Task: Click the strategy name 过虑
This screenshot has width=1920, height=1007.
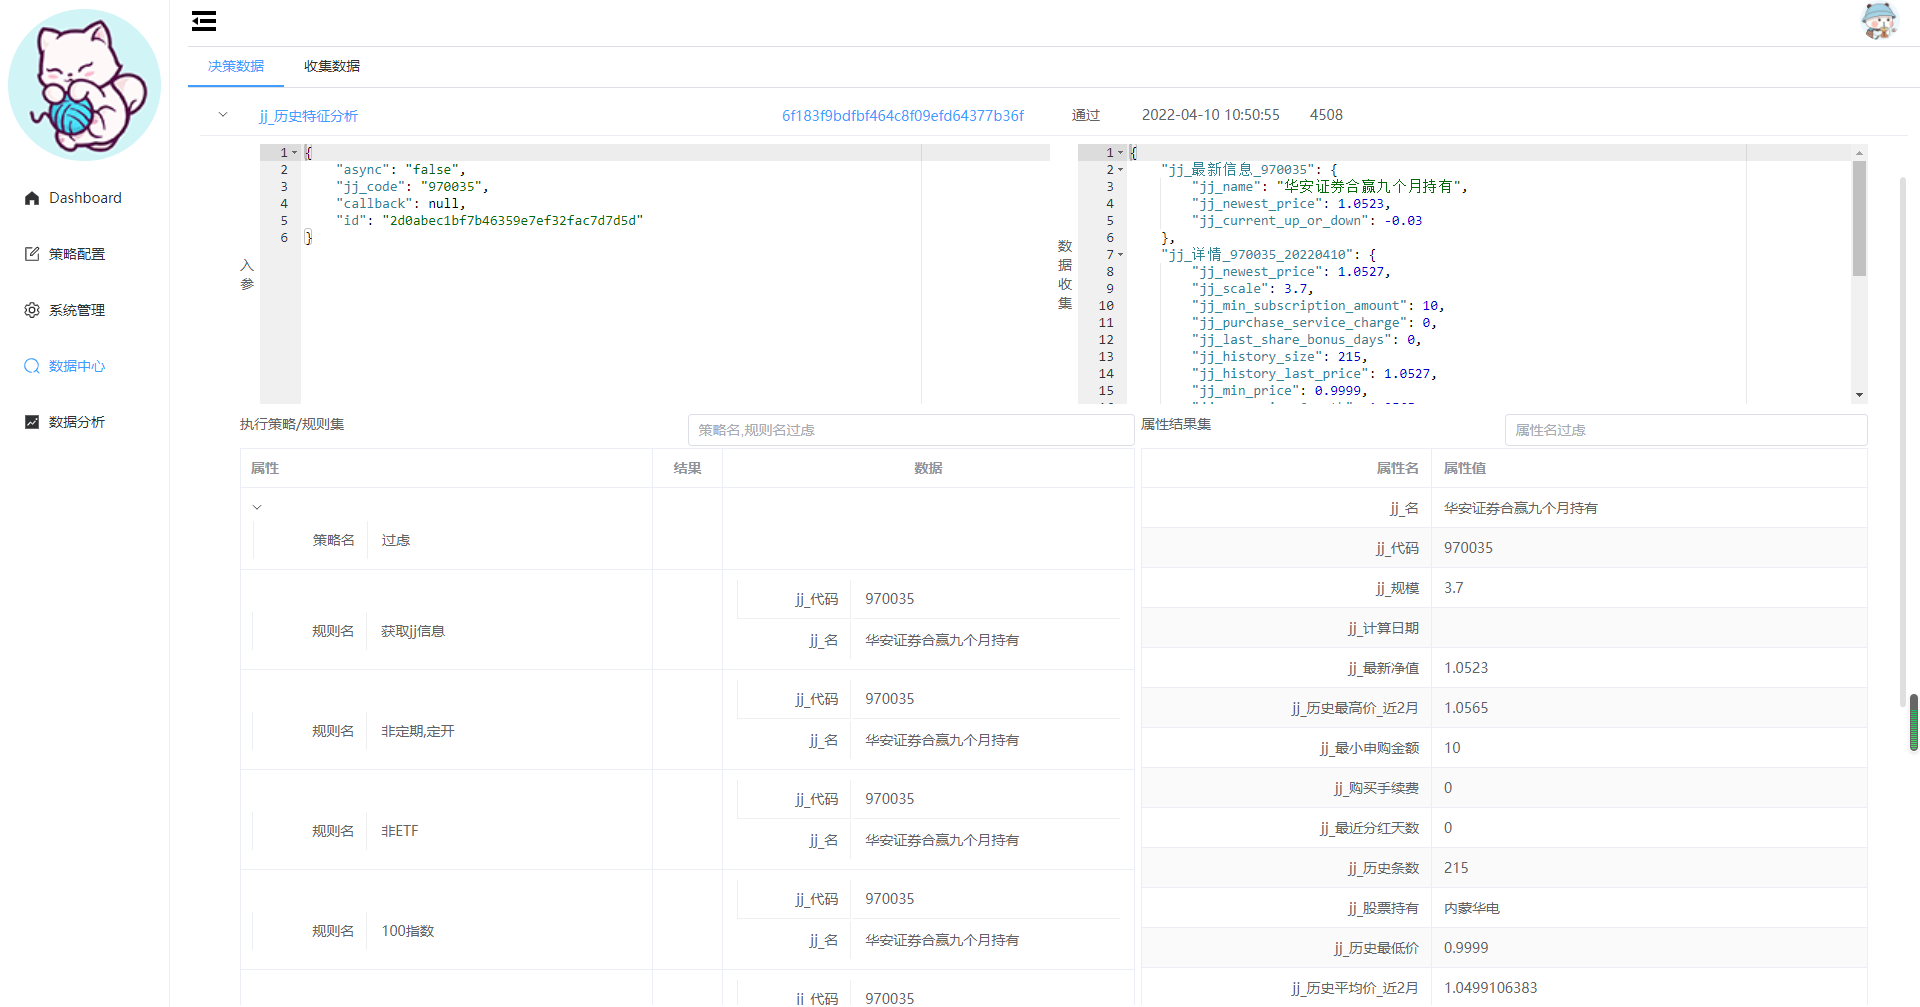Action: [x=396, y=540]
